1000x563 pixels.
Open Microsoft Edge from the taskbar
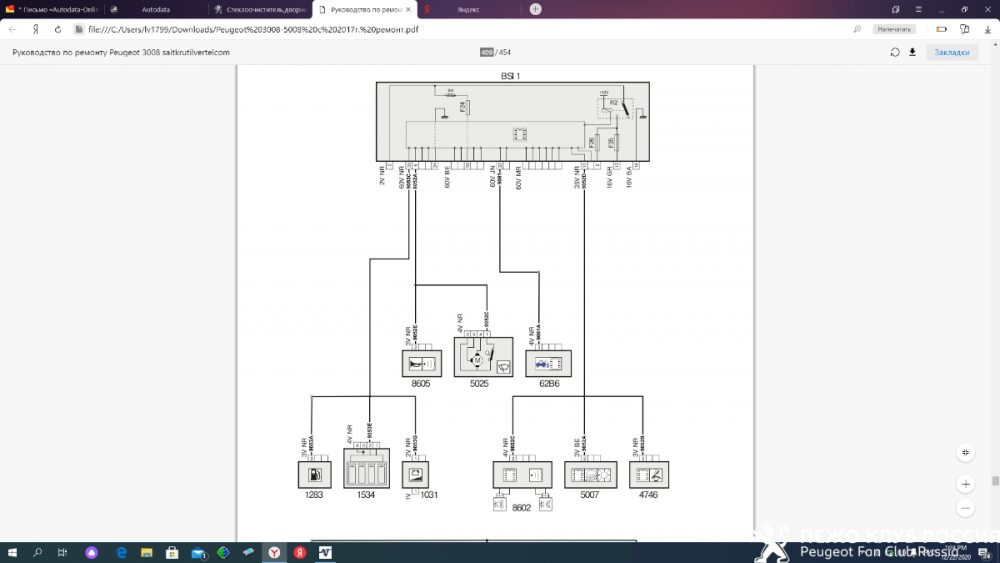click(x=121, y=552)
